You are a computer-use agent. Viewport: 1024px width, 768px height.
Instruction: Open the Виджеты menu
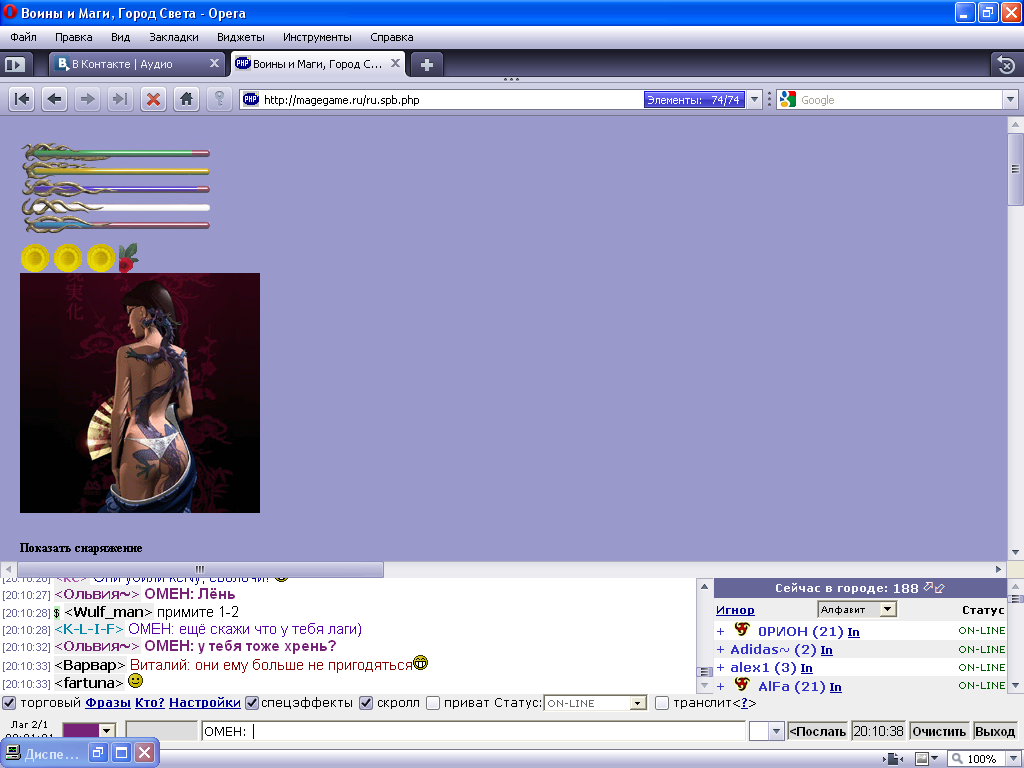(x=240, y=37)
